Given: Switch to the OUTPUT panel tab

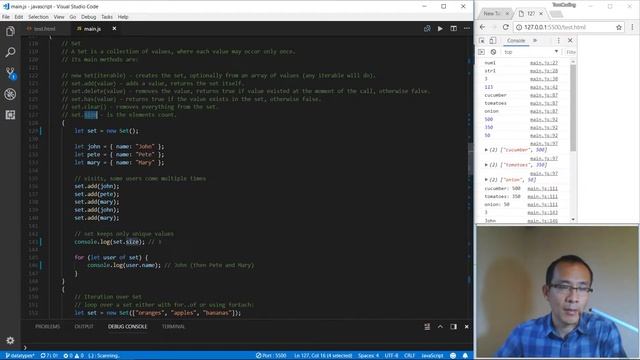Looking at the screenshot, I should pos(84,327).
